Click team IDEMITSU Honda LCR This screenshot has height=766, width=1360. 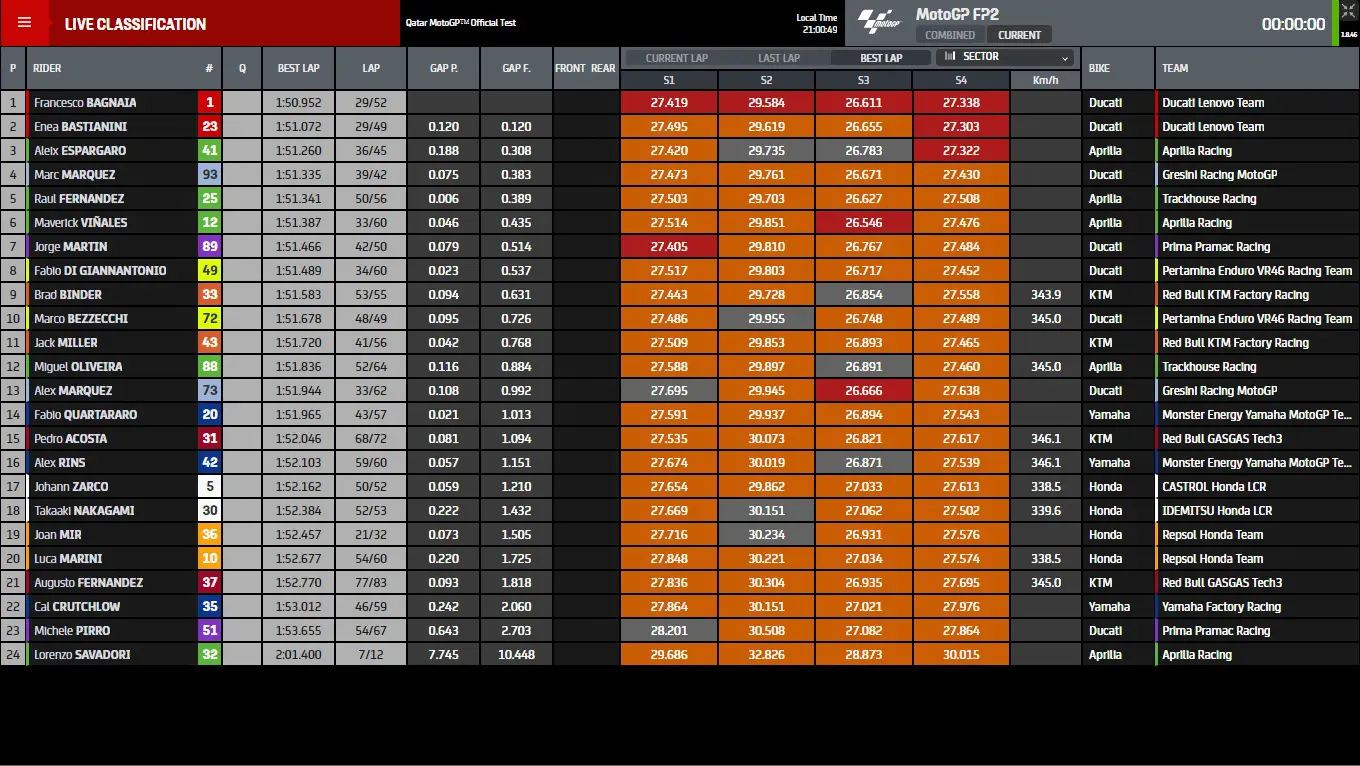pyautogui.click(x=1215, y=510)
